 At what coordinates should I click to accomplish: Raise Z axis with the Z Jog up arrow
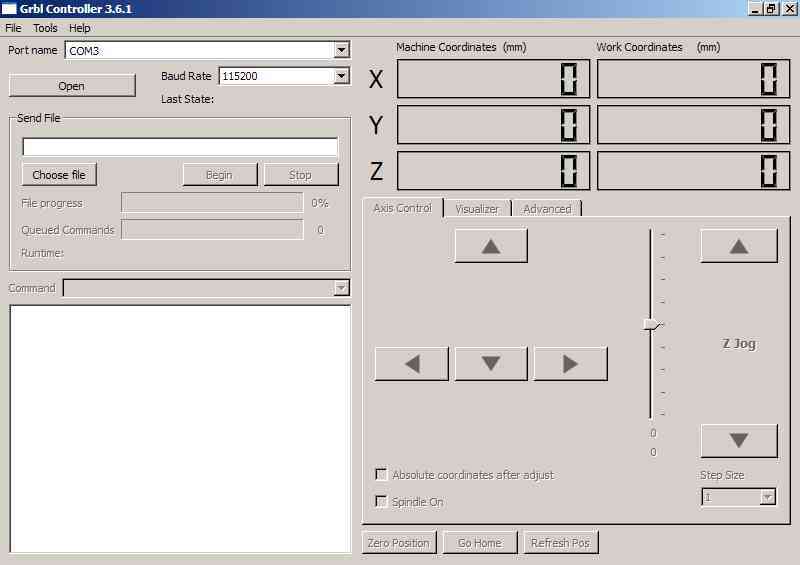pos(739,245)
